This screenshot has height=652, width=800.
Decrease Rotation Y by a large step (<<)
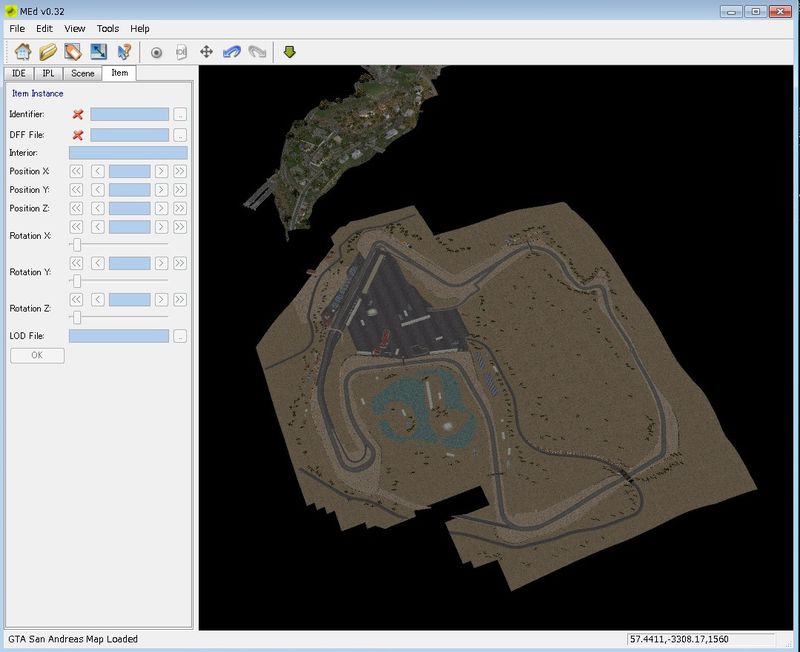click(76, 263)
